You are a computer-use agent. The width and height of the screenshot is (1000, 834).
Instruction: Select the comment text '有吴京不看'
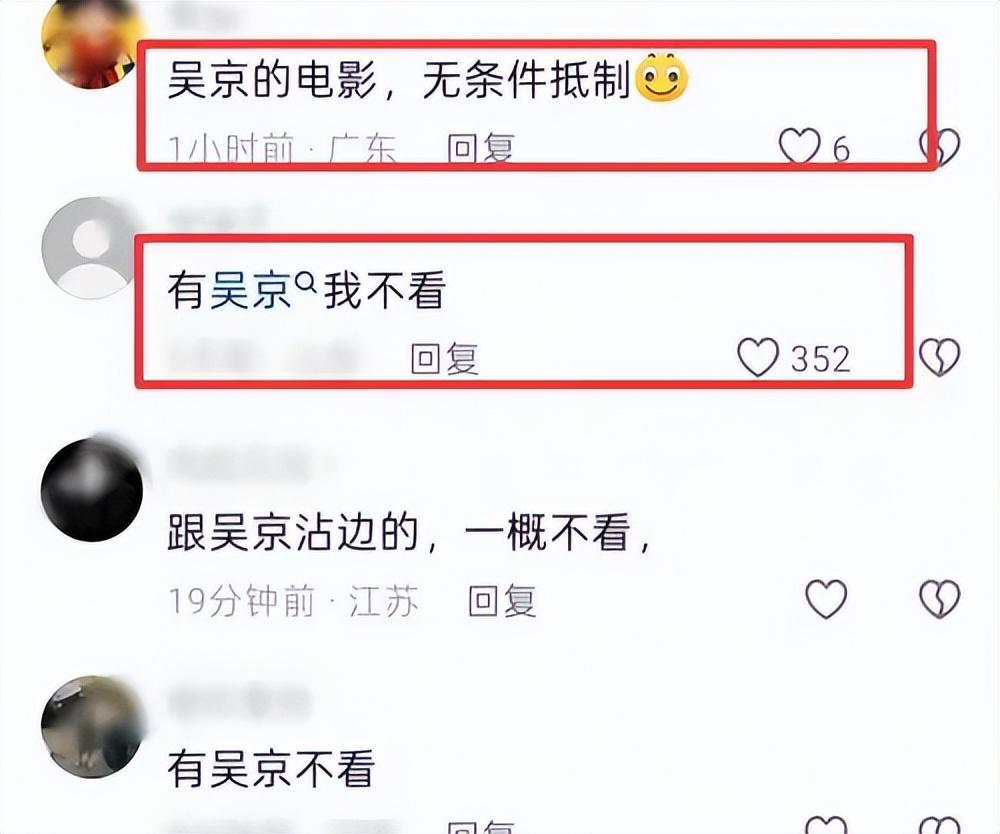(x=271, y=768)
